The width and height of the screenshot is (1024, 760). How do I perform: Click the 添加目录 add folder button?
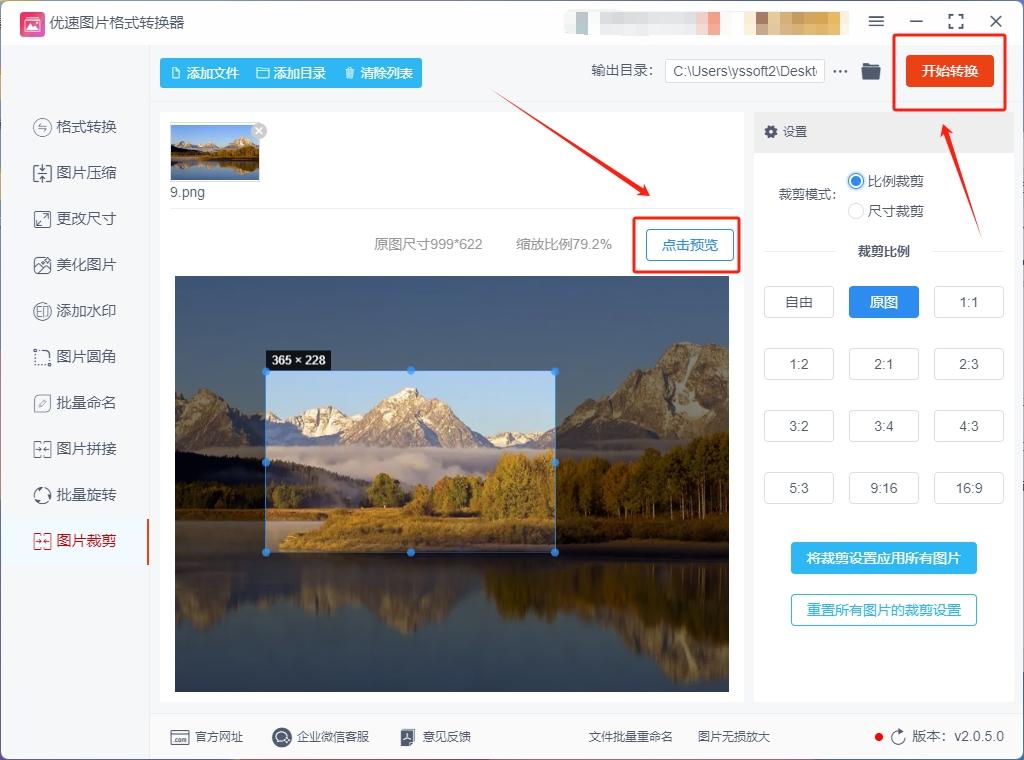291,73
